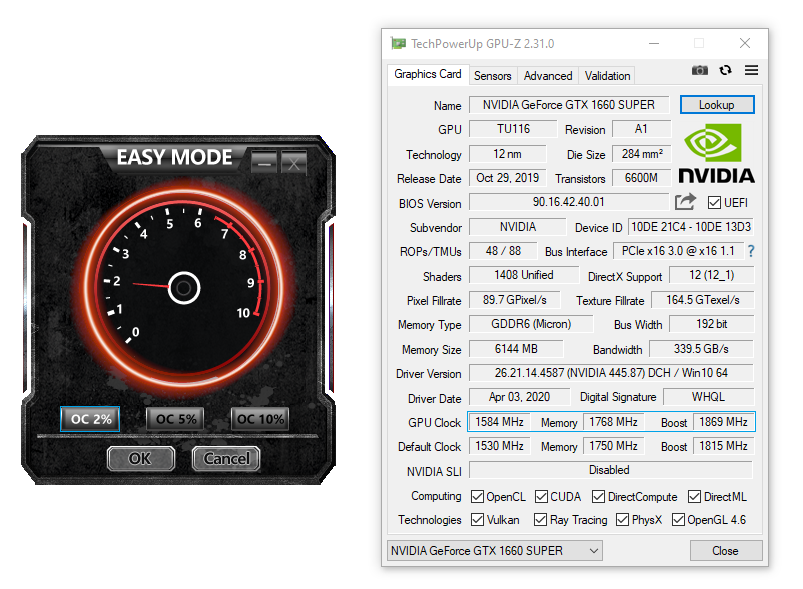
Task: Click the BIOS Version field 90.16.42.40.01
Action: pos(569,202)
